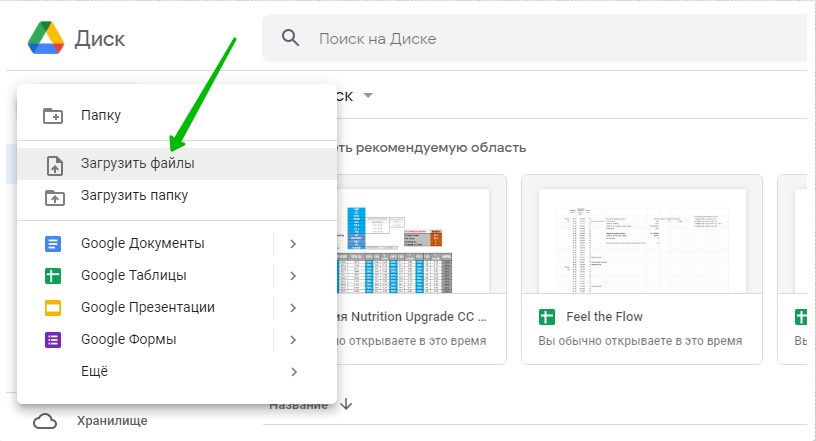
Task: Click the Sheets icon on Feel the Flow card
Action: (547, 317)
